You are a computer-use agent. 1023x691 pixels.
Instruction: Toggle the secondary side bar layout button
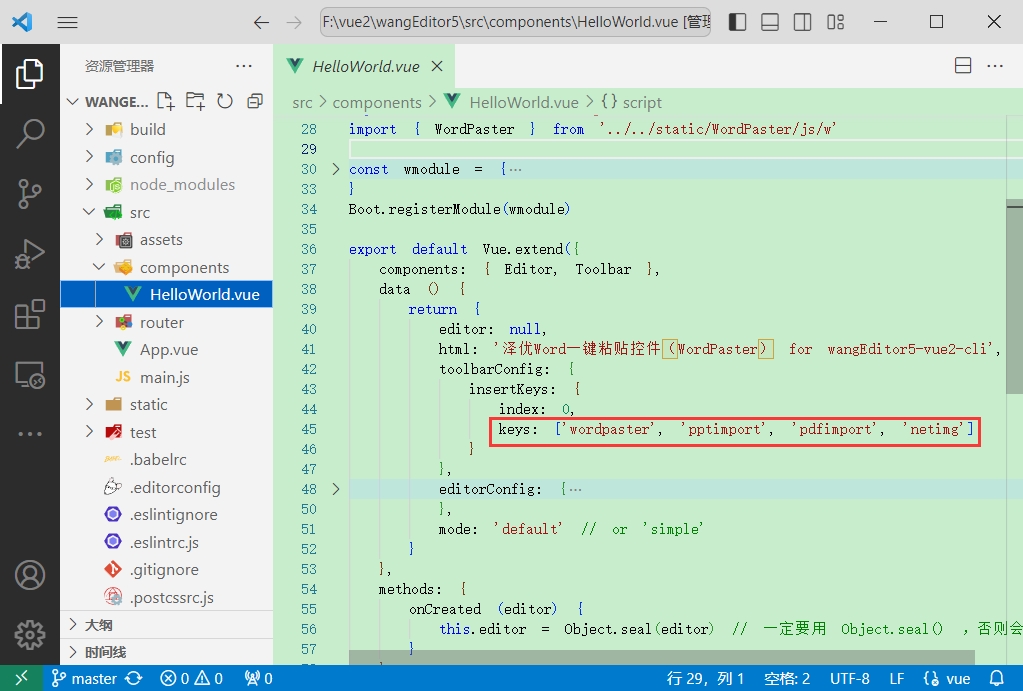click(802, 22)
